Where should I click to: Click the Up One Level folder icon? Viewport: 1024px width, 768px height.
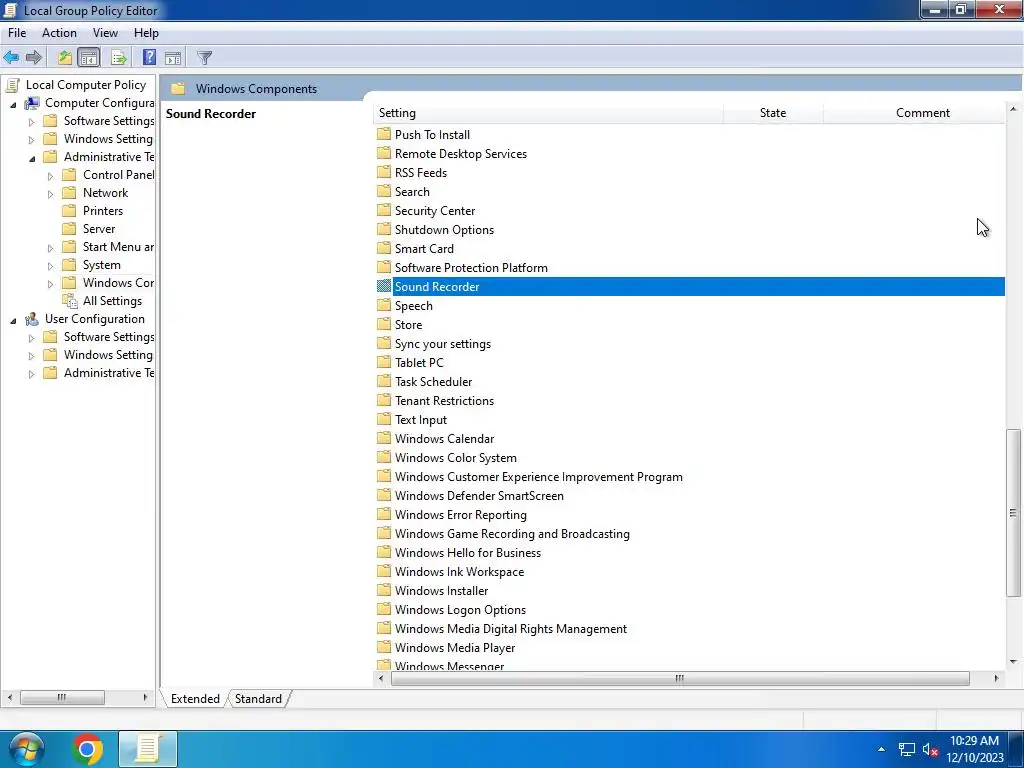pos(65,57)
